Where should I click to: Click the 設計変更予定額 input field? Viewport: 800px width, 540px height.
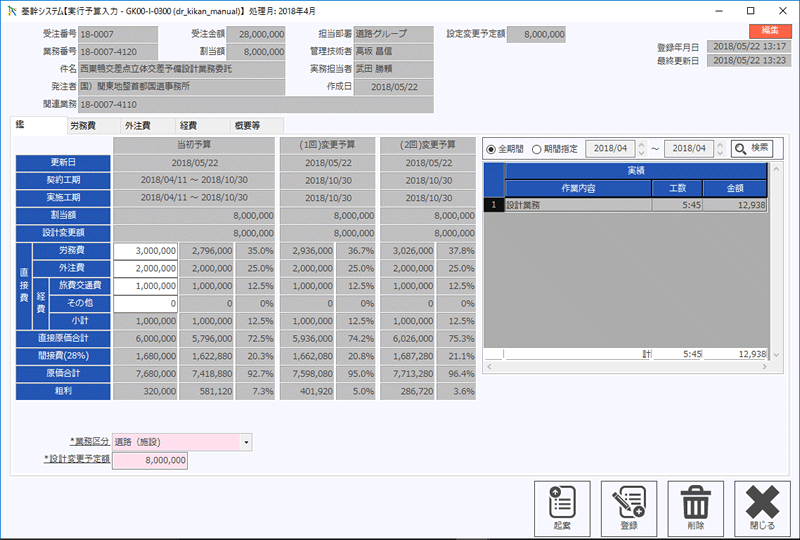point(150,460)
